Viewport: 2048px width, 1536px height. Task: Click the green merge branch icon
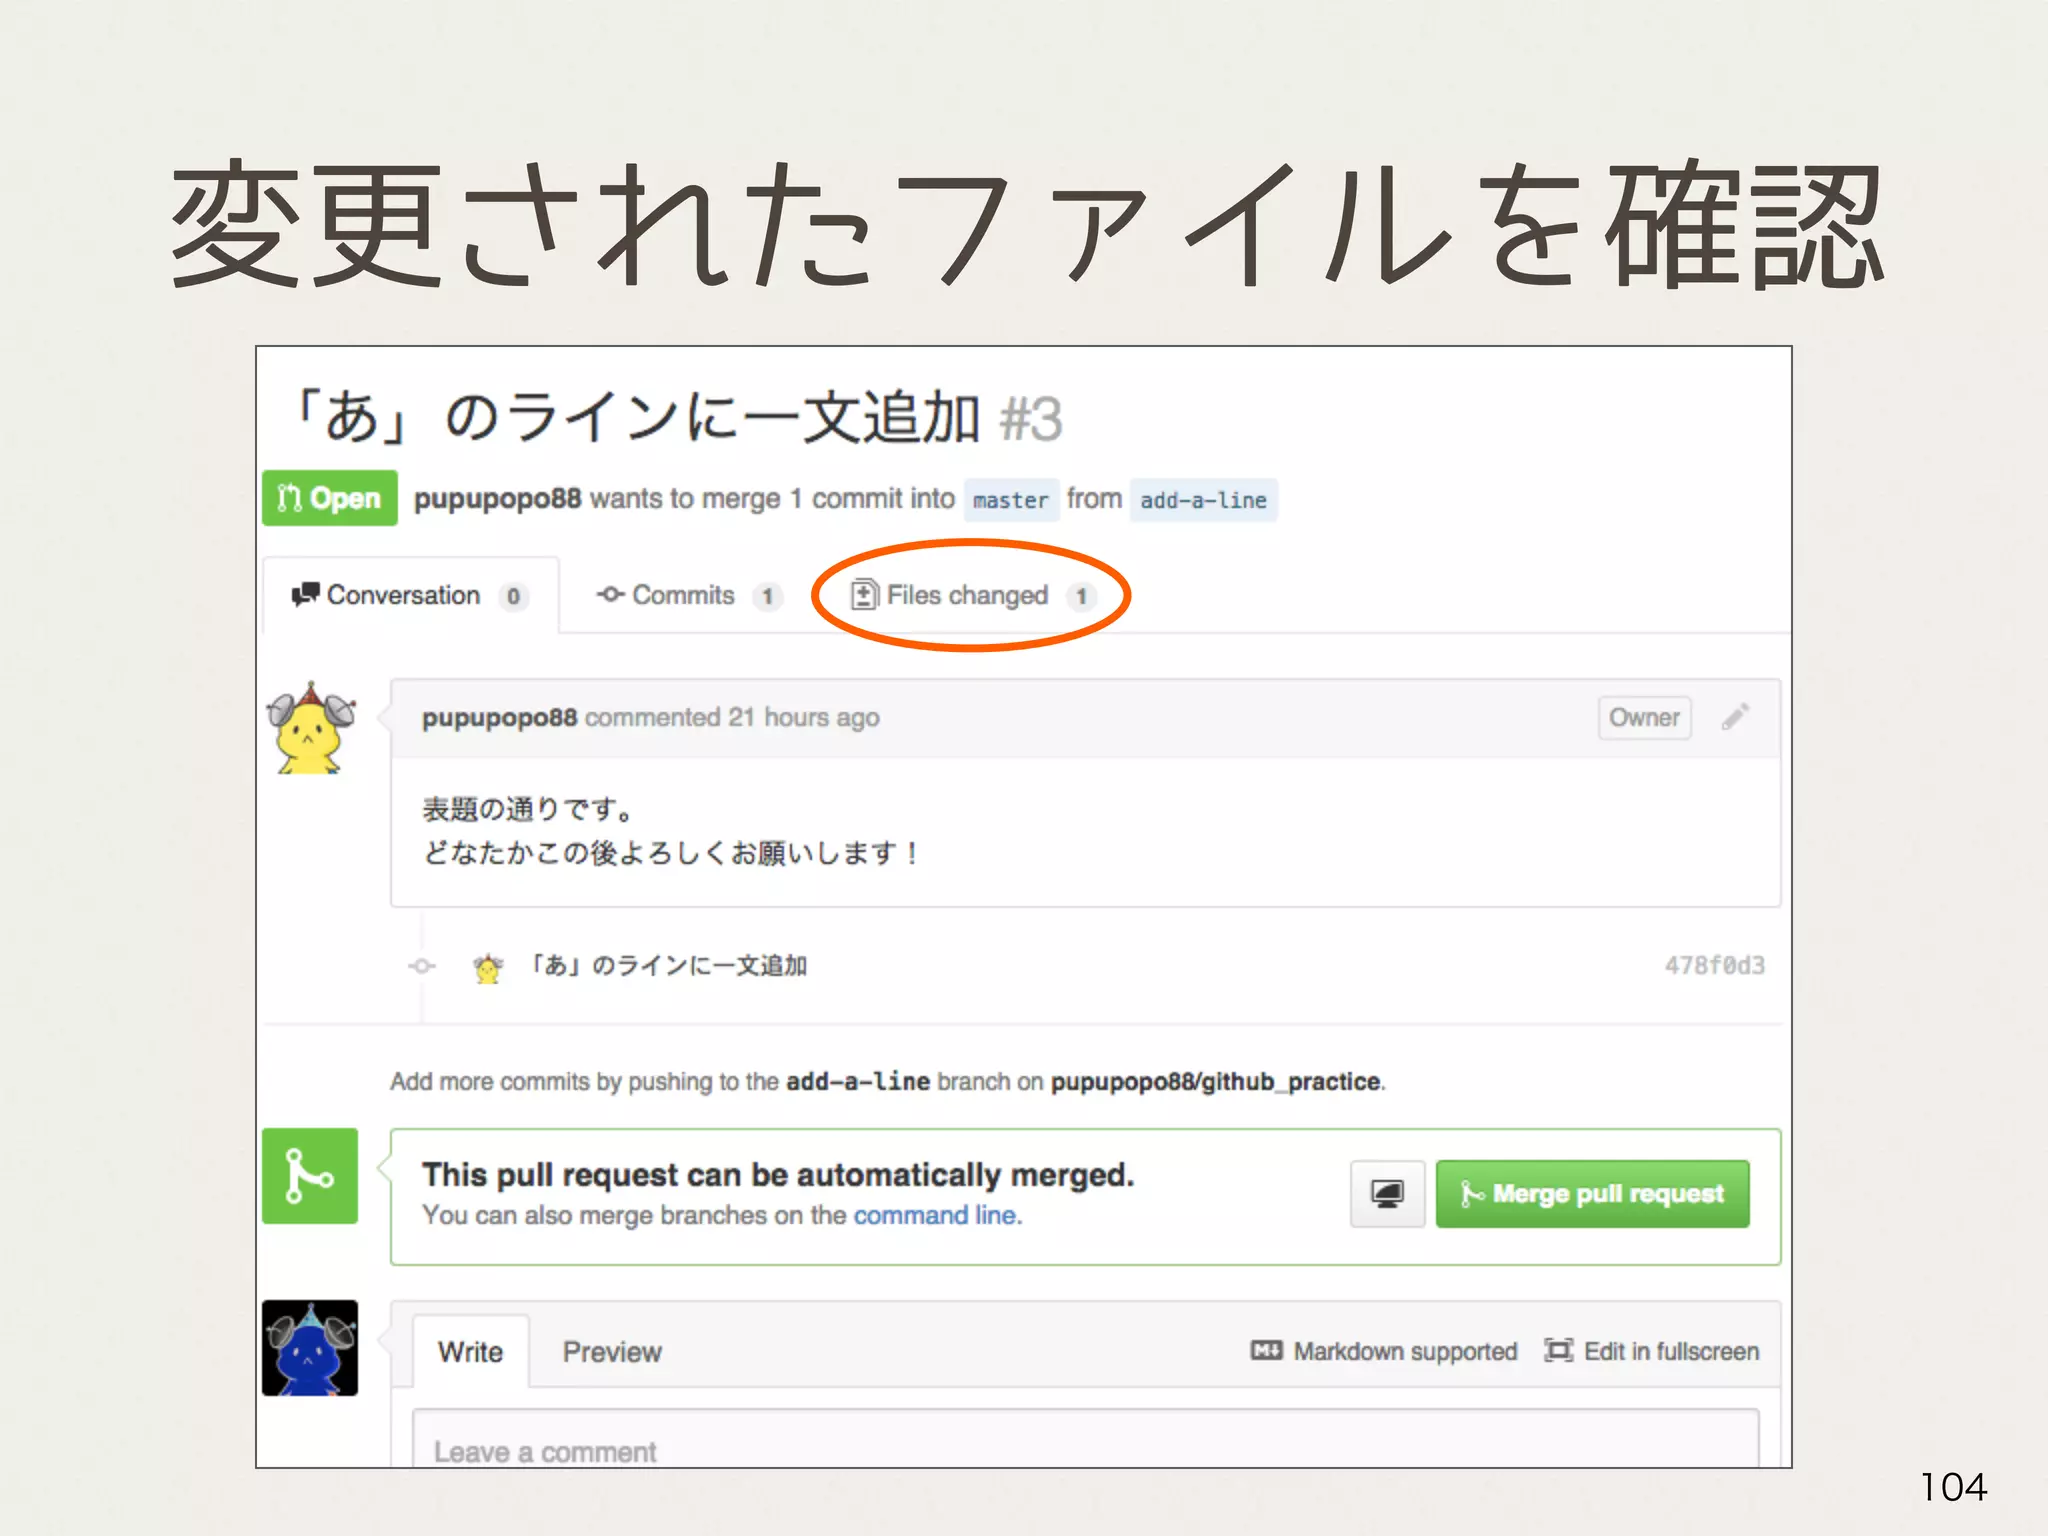[310, 1176]
